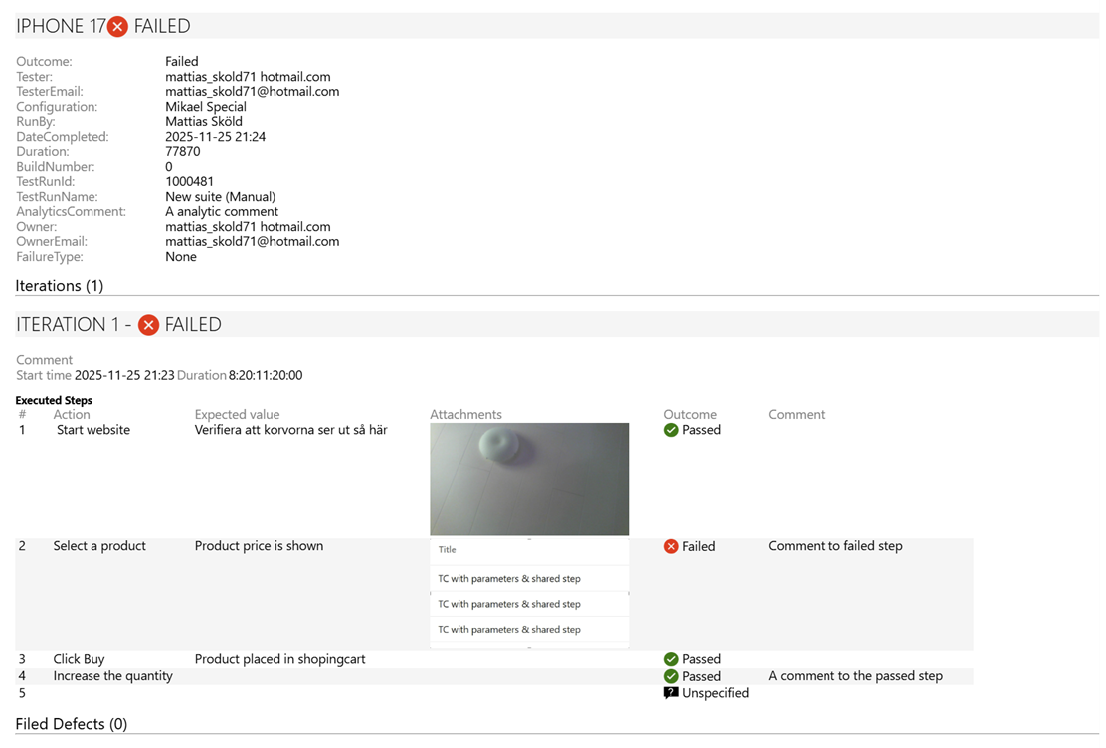Open the step 2 attachment list thumbnail
Image resolution: width=1106 pixels, height=748 pixels.
(530, 593)
